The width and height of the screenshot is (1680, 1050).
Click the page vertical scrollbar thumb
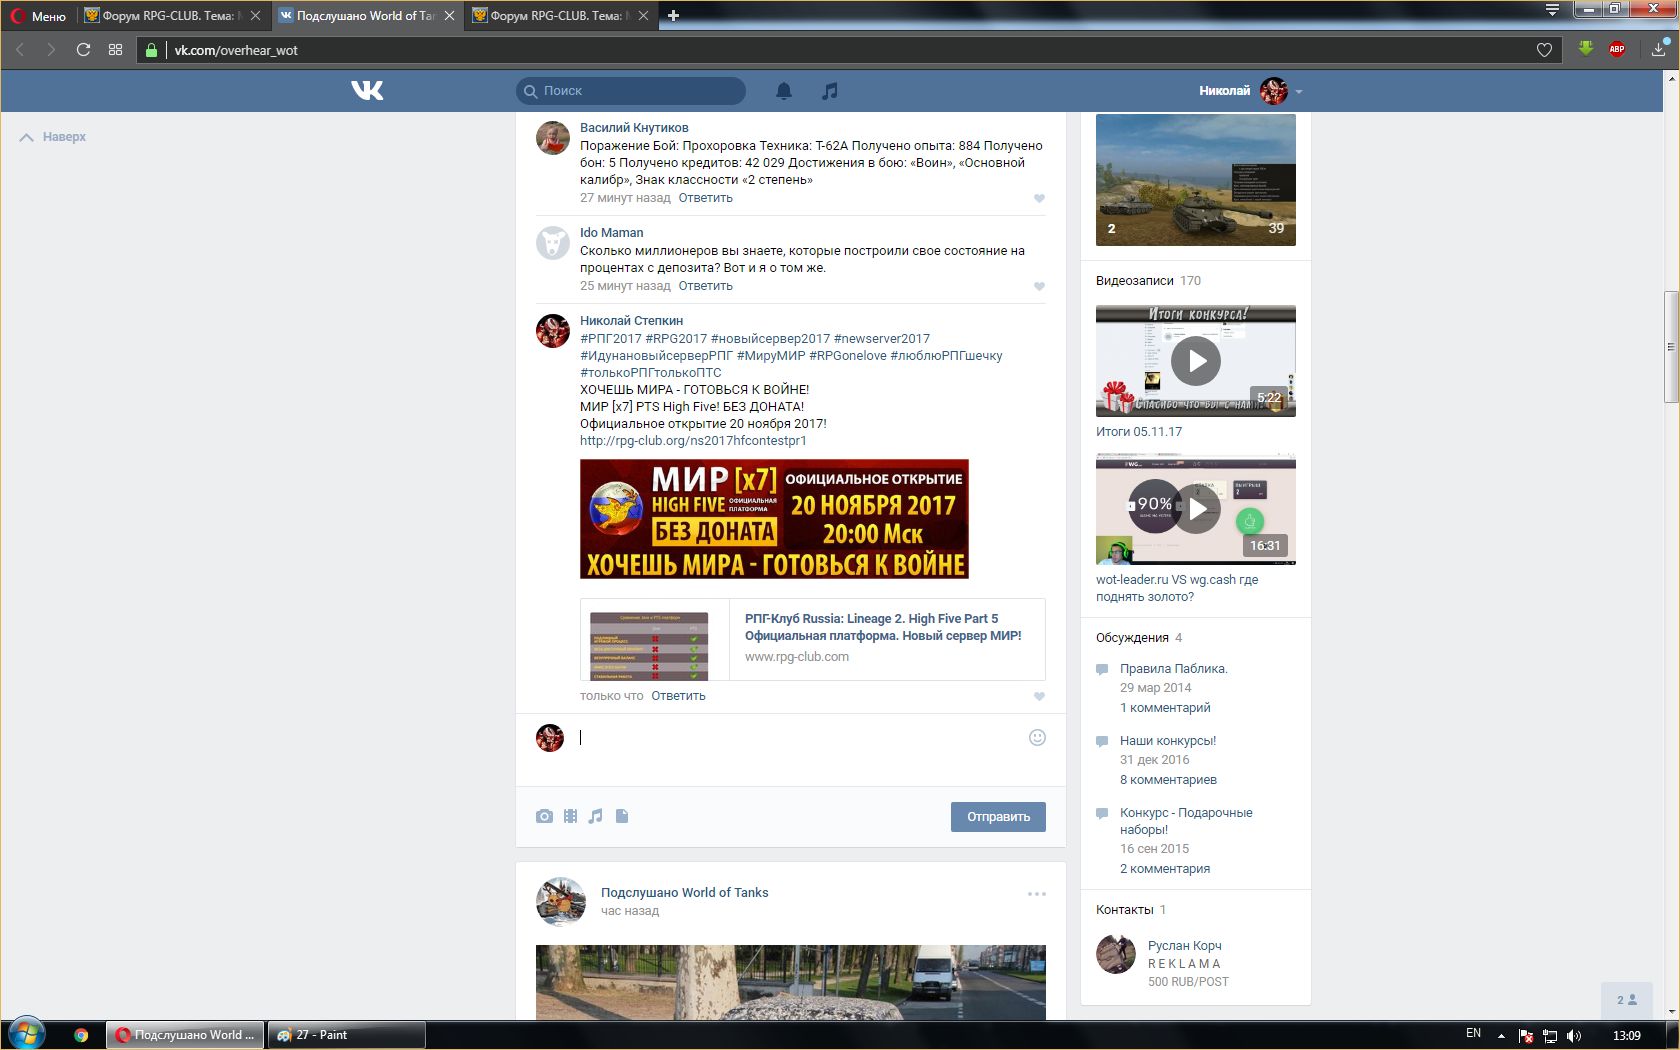click(1670, 347)
